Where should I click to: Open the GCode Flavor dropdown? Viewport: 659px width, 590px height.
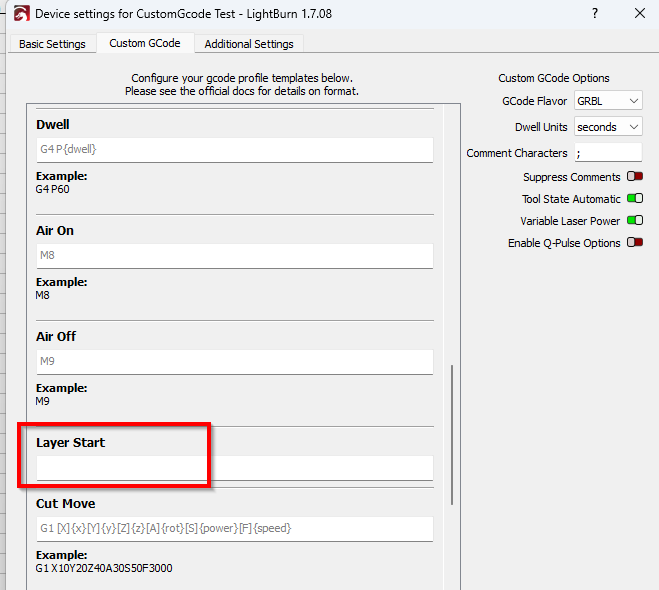pyautogui.click(x=608, y=101)
